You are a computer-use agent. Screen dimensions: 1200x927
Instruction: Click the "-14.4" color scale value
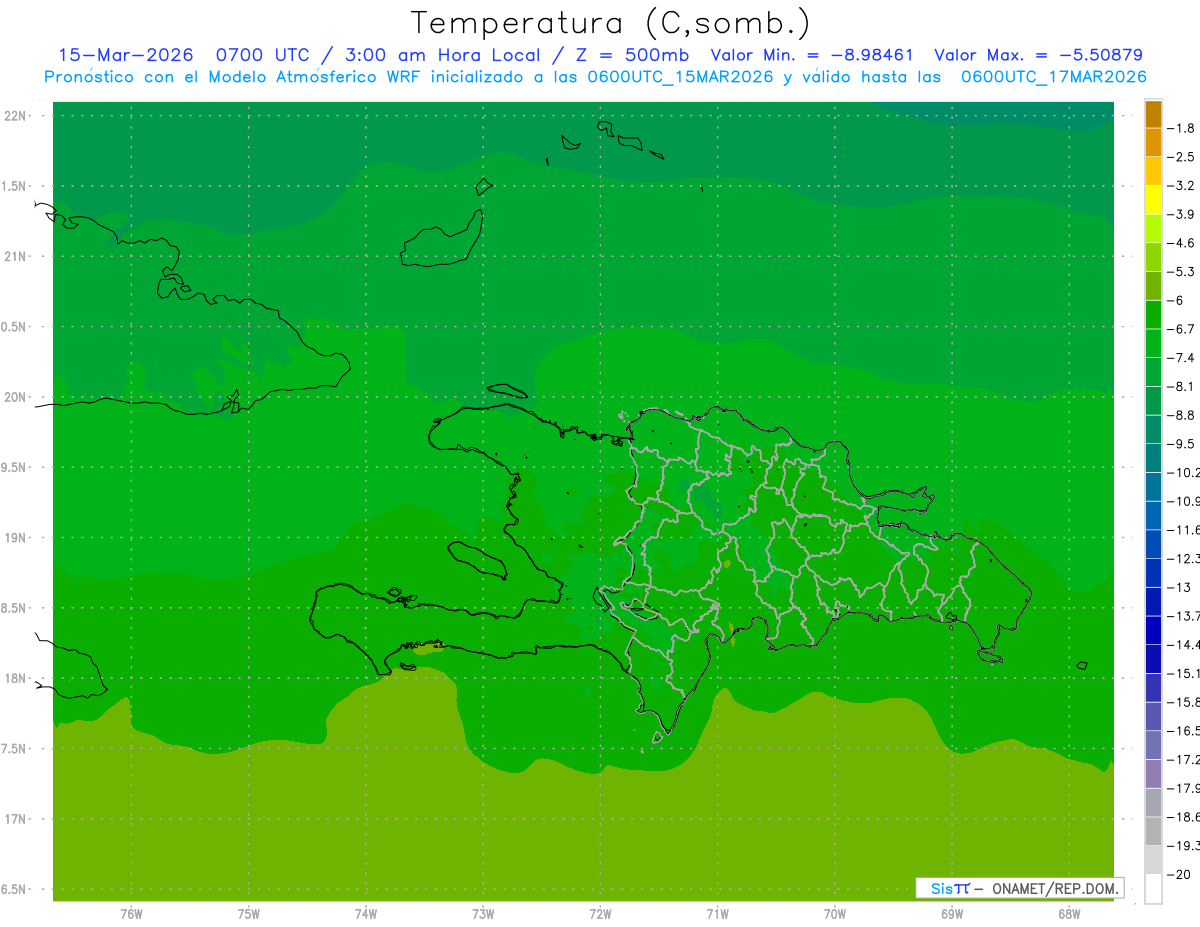1184,645
